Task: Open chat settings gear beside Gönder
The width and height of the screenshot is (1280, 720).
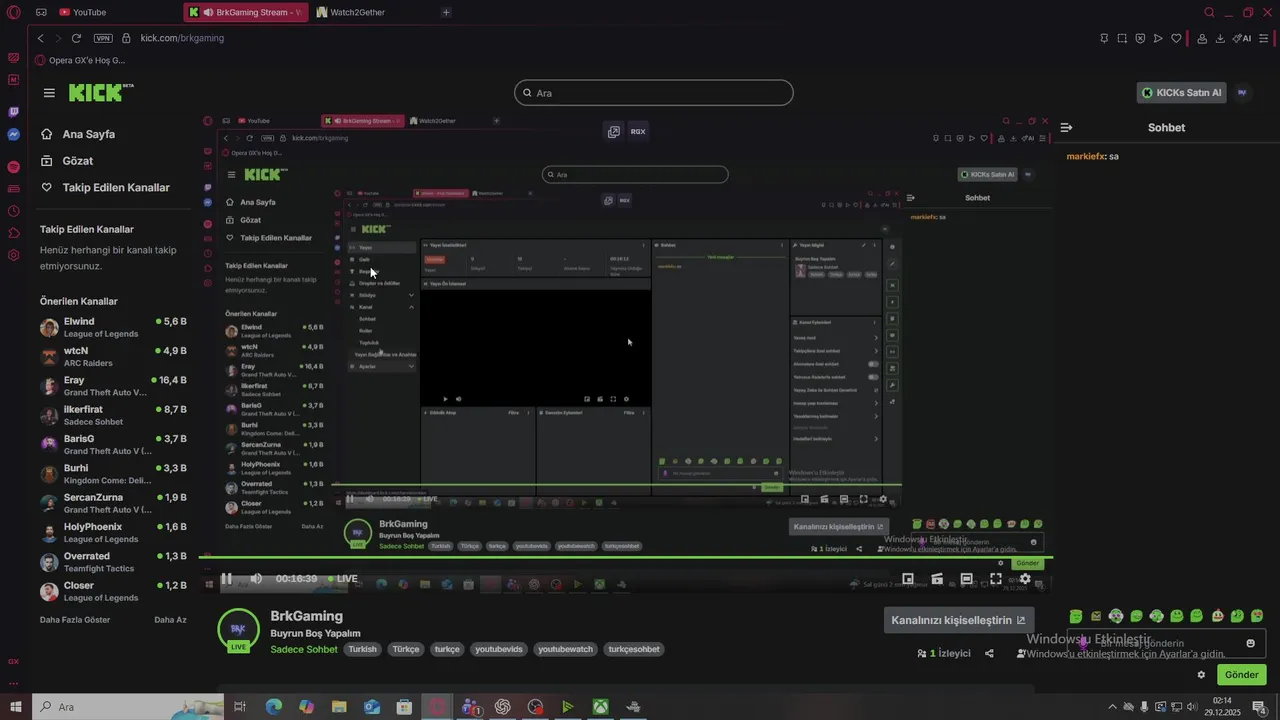Action: [1201, 675]
